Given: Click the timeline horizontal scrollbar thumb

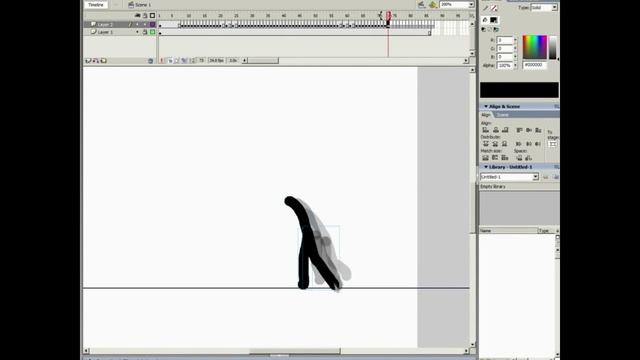Looking at the screenshot, I should (x=263, y=60).
